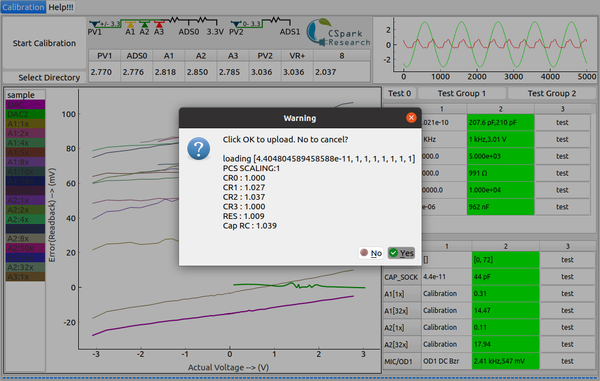This screenshot has width=600, height=381.
Task: Select the green '14.47' result cell
Action: coord(505,310)
